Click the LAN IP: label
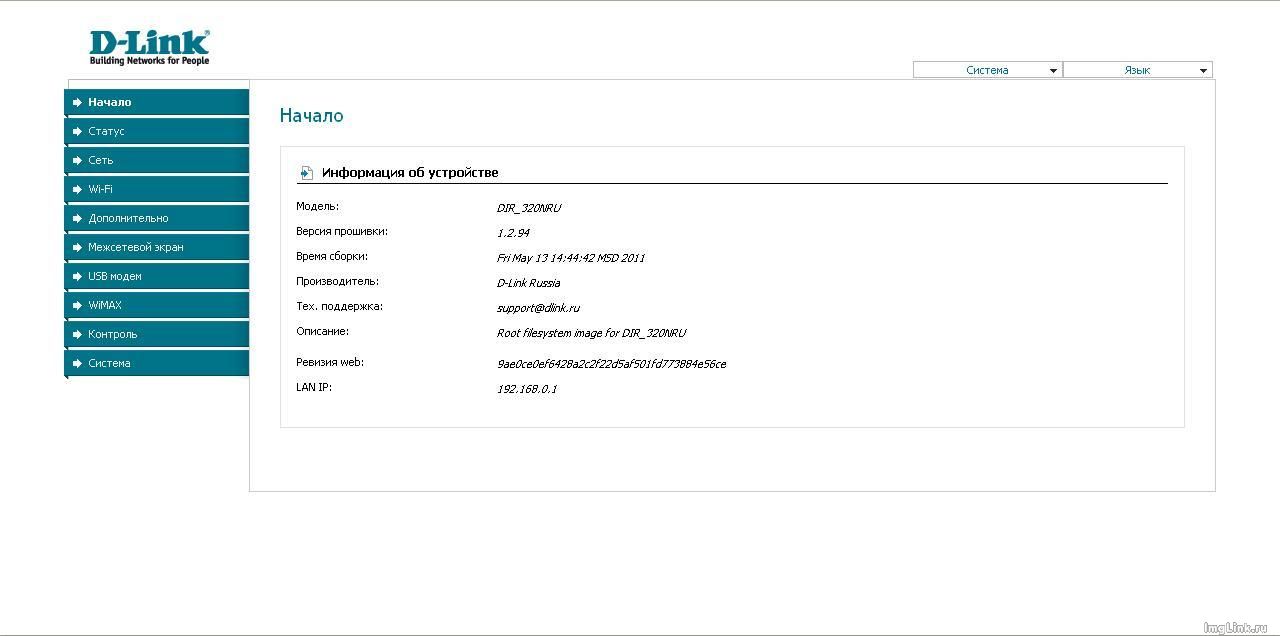Screen dimensions: 1280x636 [x=314, y=388]
